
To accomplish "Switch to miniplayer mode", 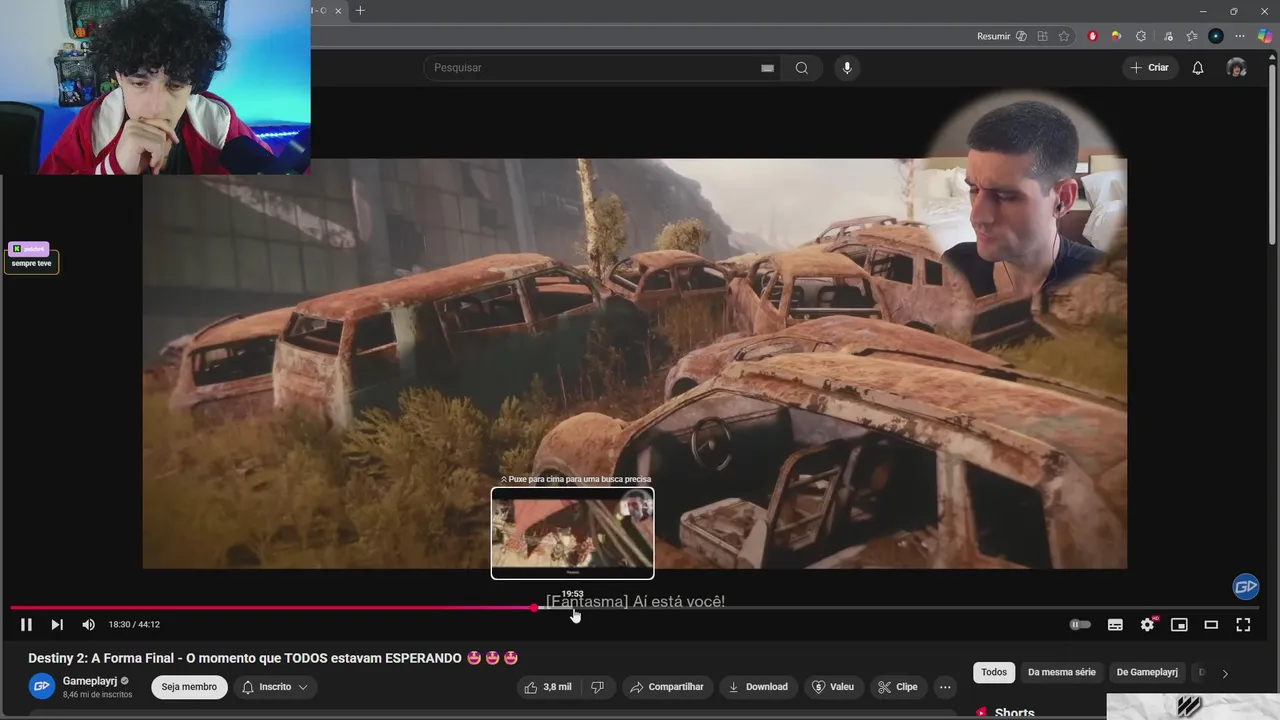I will point(1179,625).
